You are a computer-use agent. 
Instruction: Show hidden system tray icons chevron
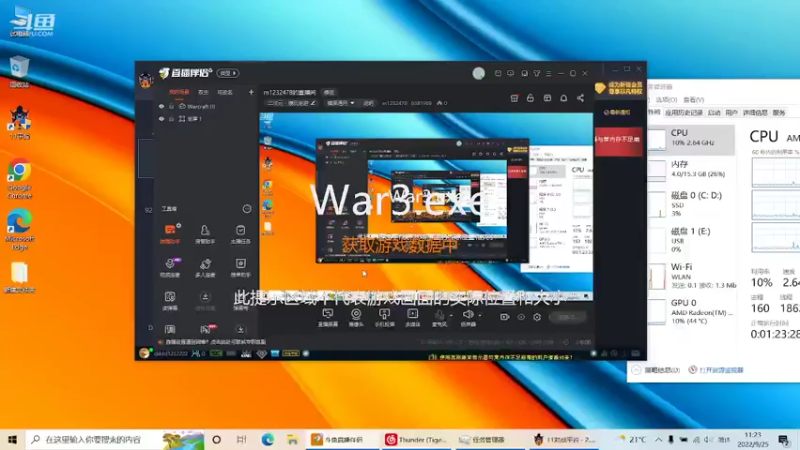[658, 439]
